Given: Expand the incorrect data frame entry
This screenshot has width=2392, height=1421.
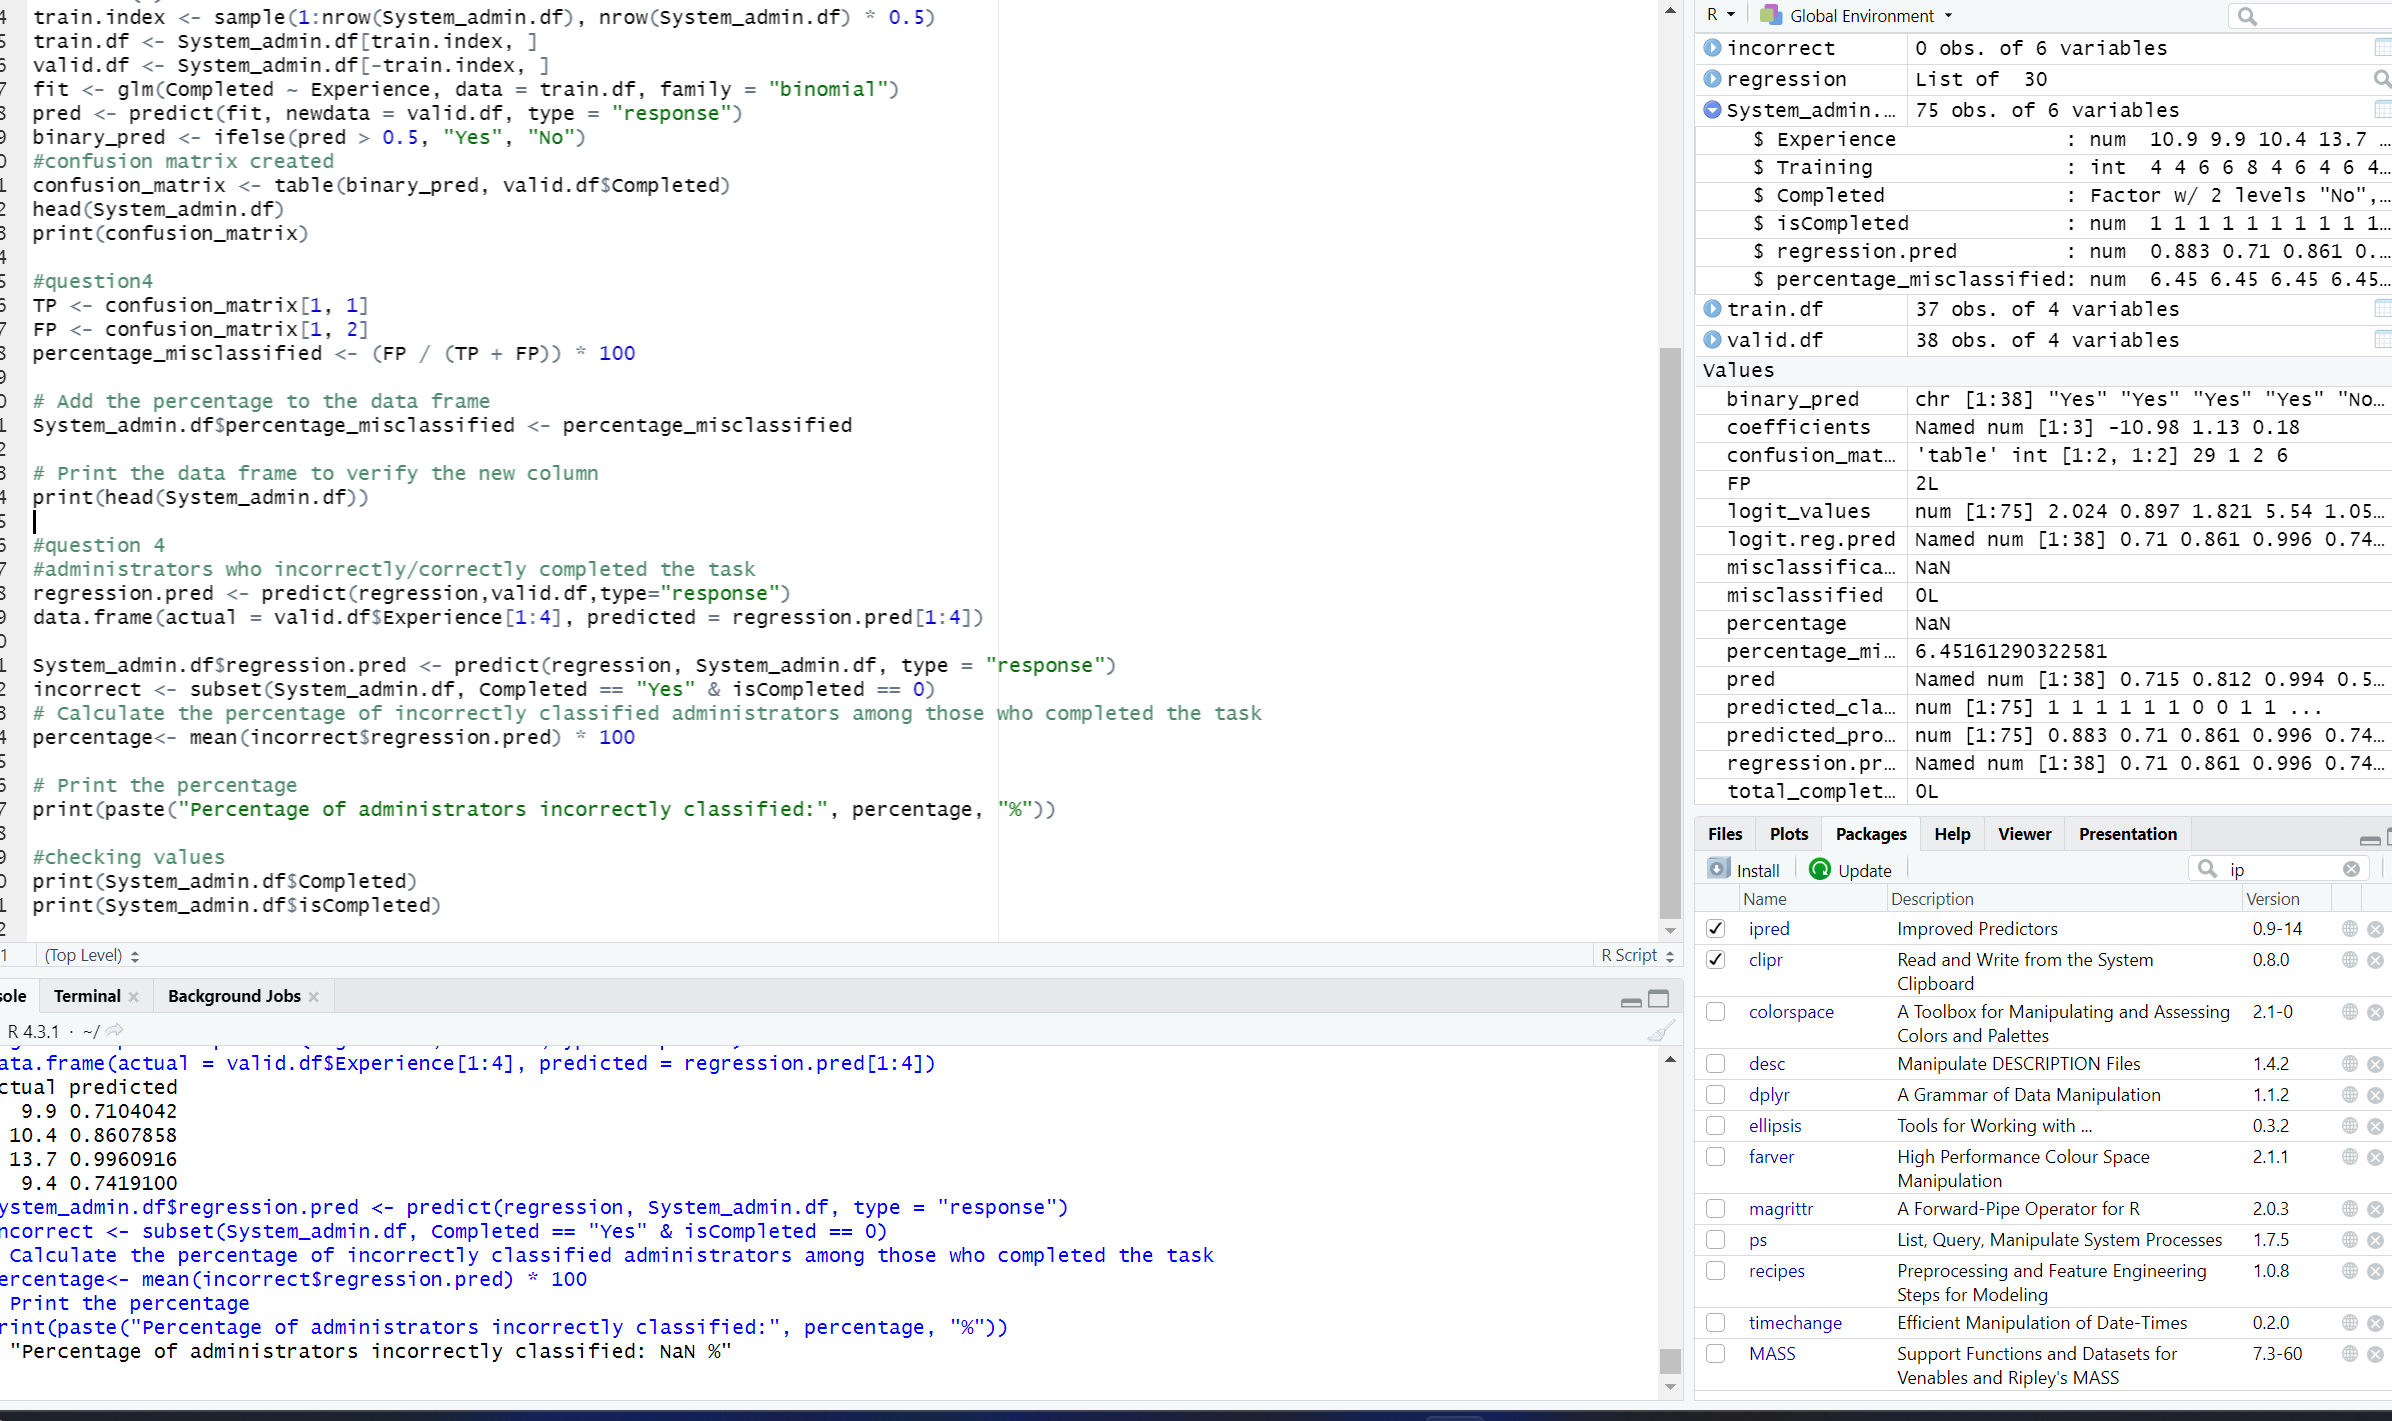Looking at the screenshot, I should pos(1712,47).
